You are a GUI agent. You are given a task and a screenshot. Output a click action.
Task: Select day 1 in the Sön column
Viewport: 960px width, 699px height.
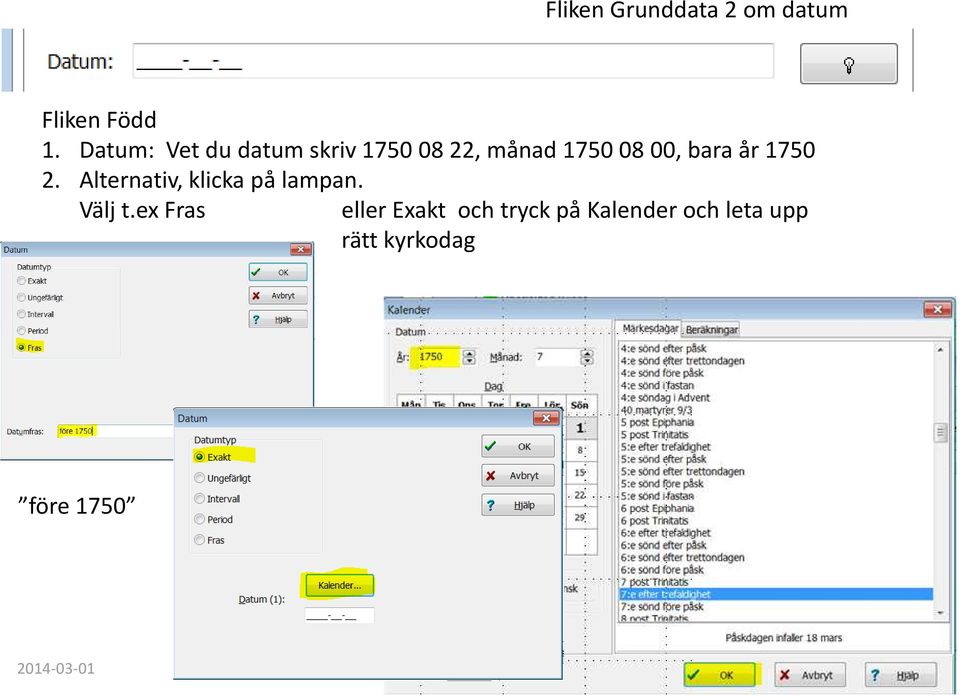click(x=580, y=428)
